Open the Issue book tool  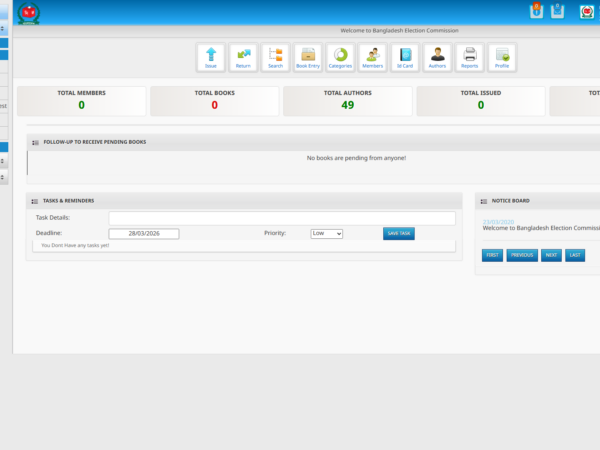211,58
